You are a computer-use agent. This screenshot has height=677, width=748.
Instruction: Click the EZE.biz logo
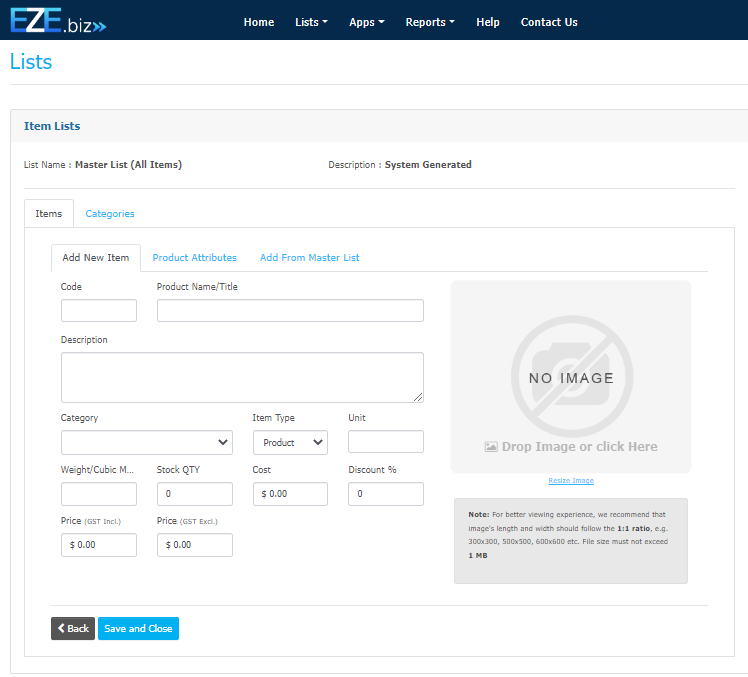[58, 20]
